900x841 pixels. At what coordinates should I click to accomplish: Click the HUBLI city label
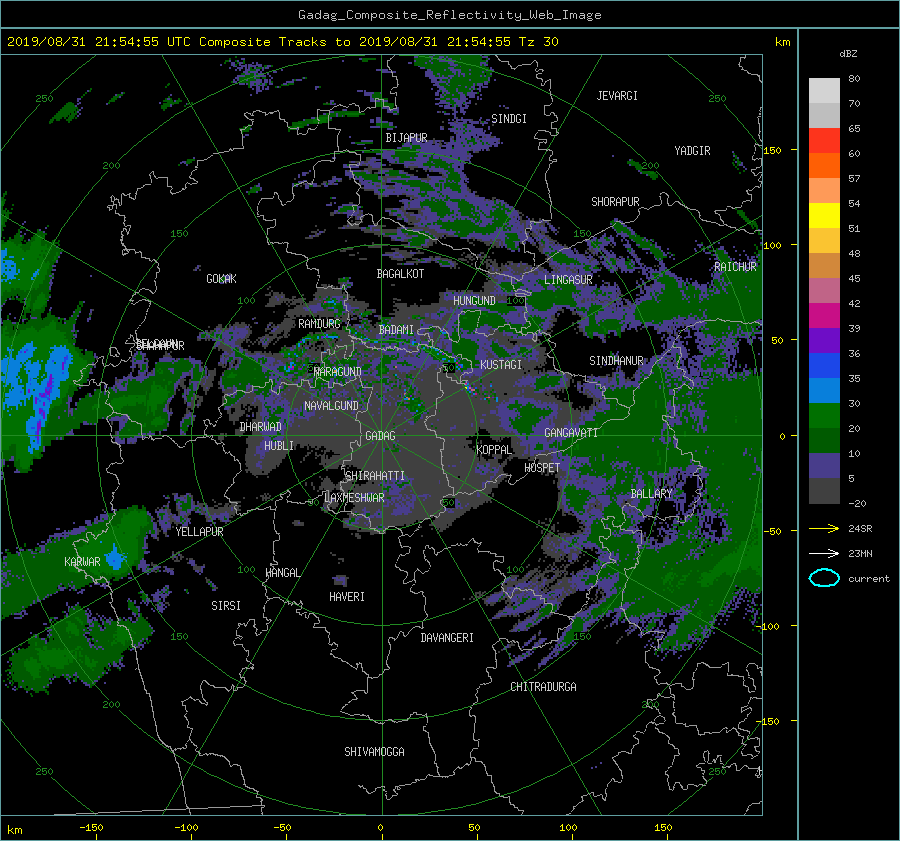[278, 445]
